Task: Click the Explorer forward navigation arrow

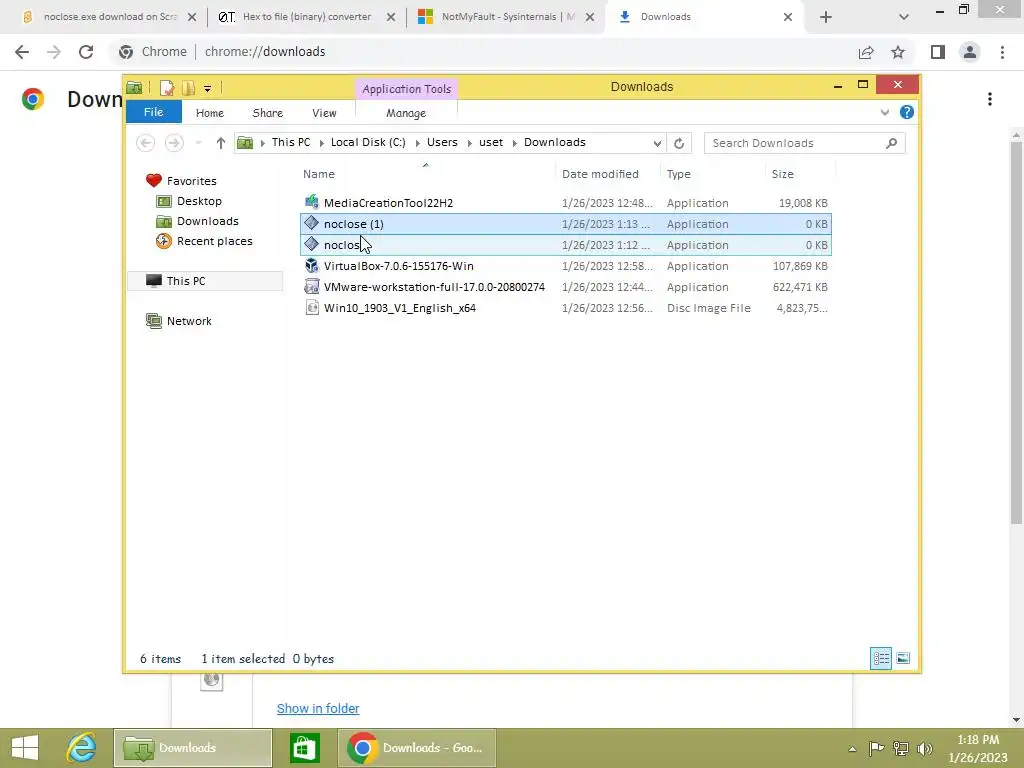Action: [x=174, y=143]
